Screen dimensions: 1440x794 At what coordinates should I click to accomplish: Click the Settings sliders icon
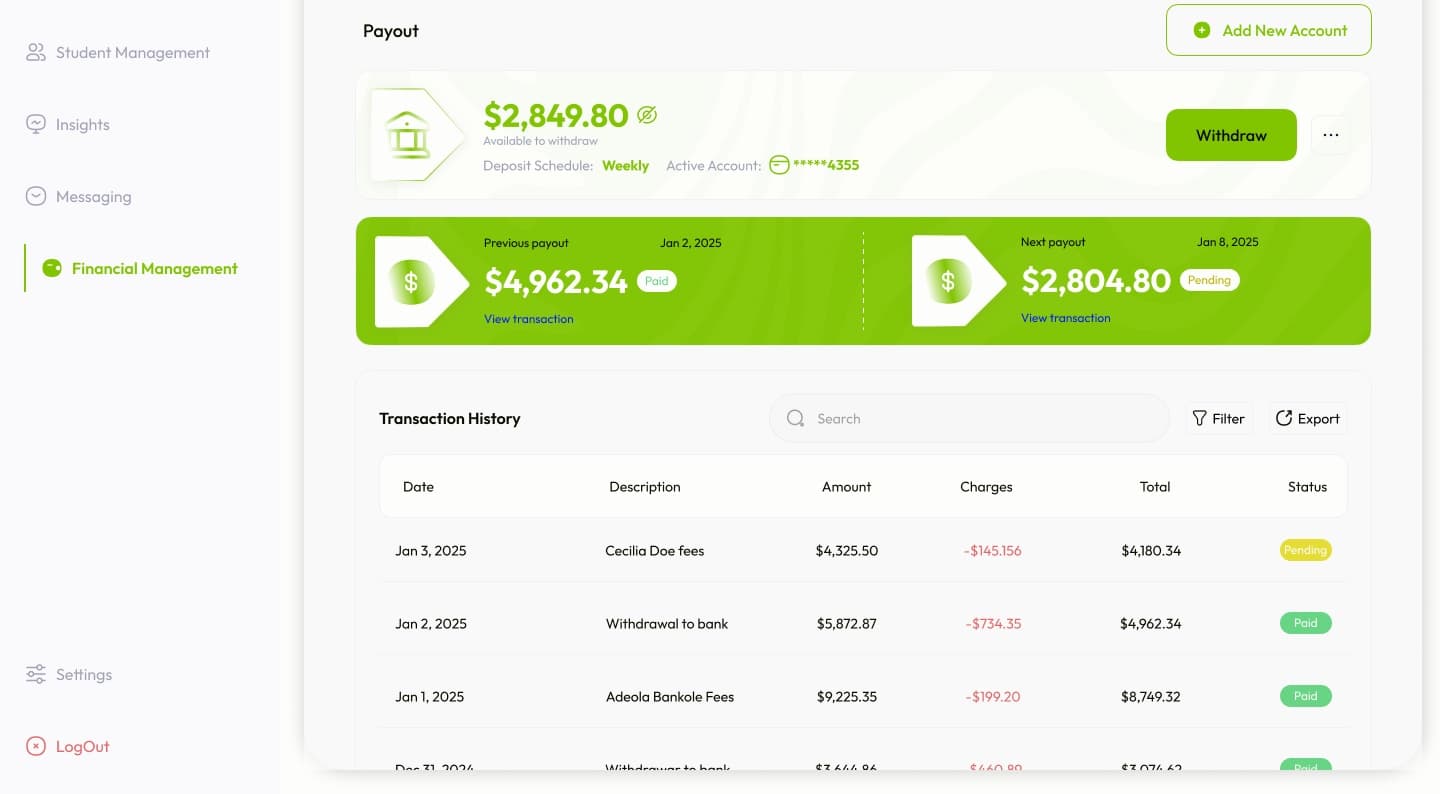tap(36, 674)
